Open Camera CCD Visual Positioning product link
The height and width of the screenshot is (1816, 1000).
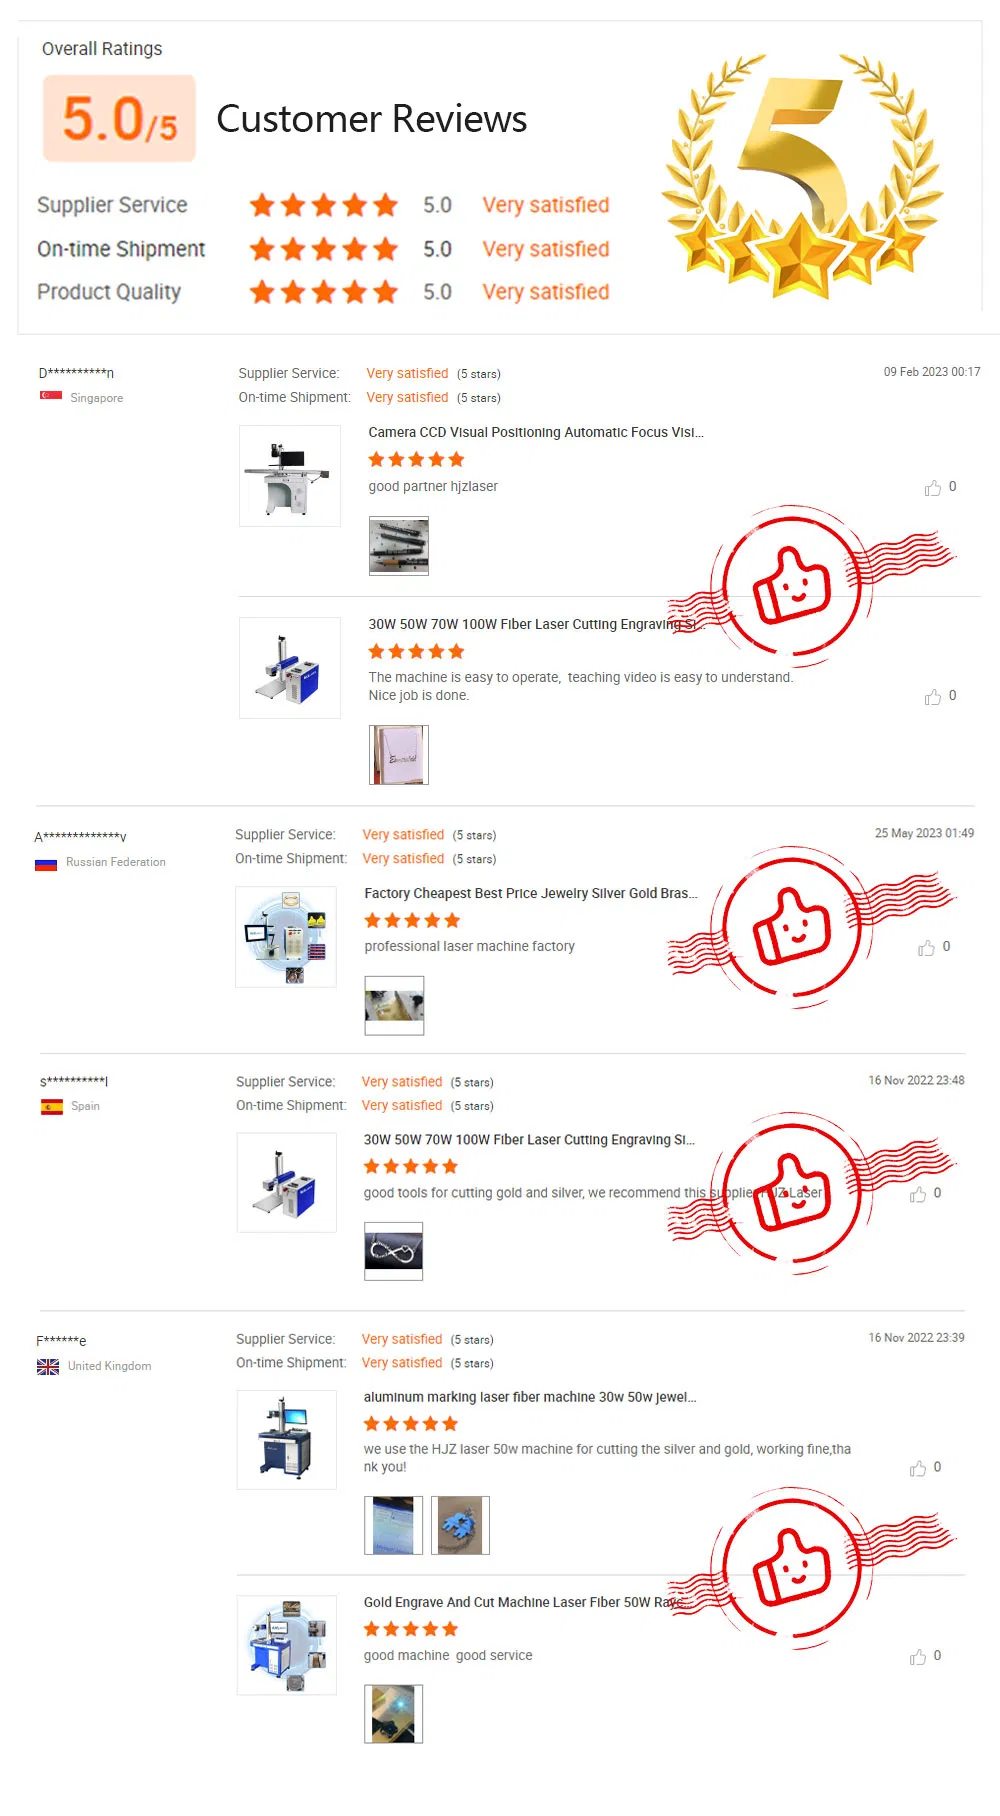[536, 433]
